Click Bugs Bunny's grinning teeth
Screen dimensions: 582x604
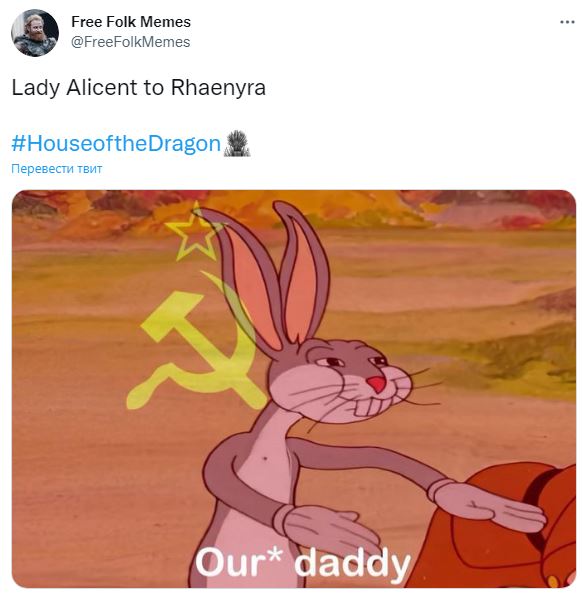click(x=368, y=406)
